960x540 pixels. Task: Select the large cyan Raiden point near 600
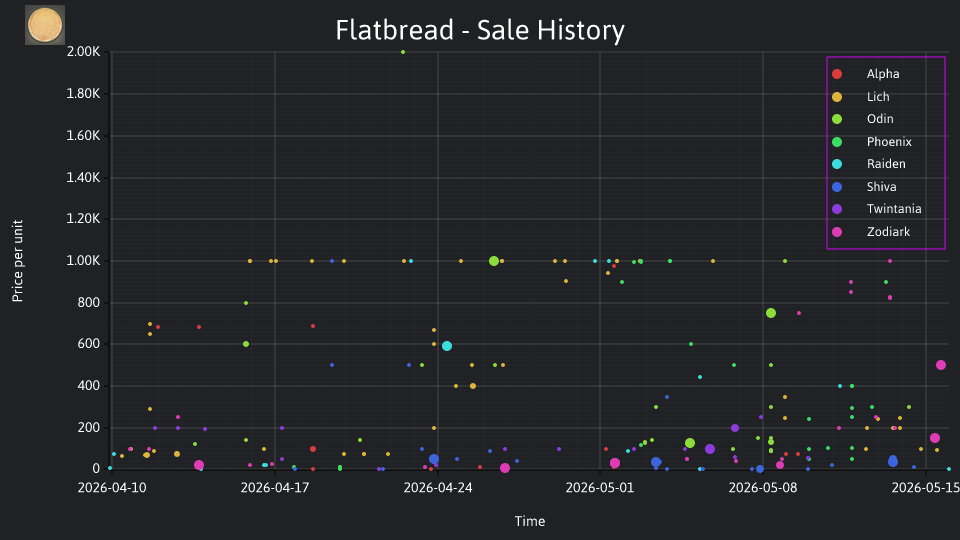click(x=447, y=346)
